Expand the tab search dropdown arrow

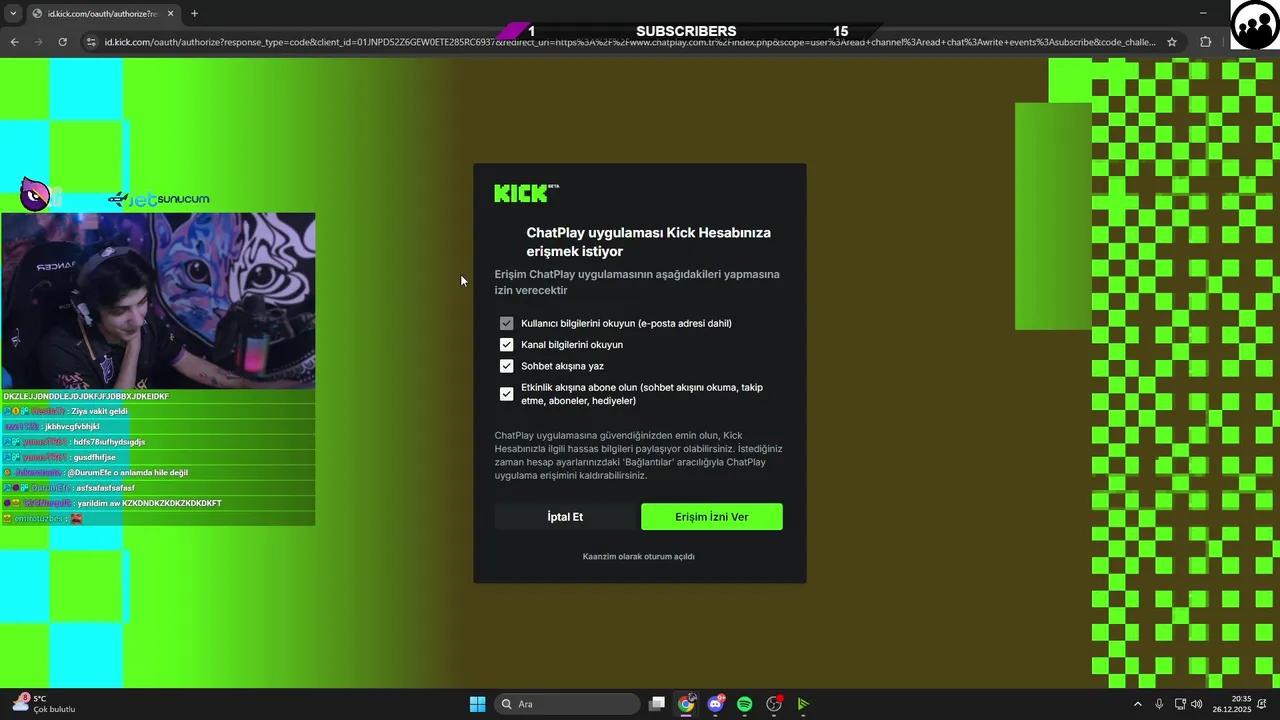(13, 14)
